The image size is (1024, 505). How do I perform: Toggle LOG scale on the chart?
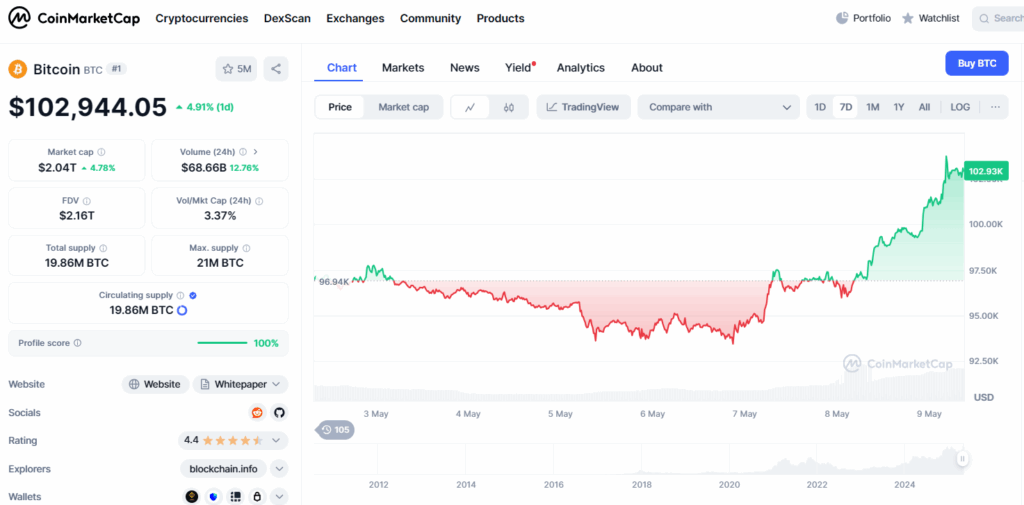point(960,107)
